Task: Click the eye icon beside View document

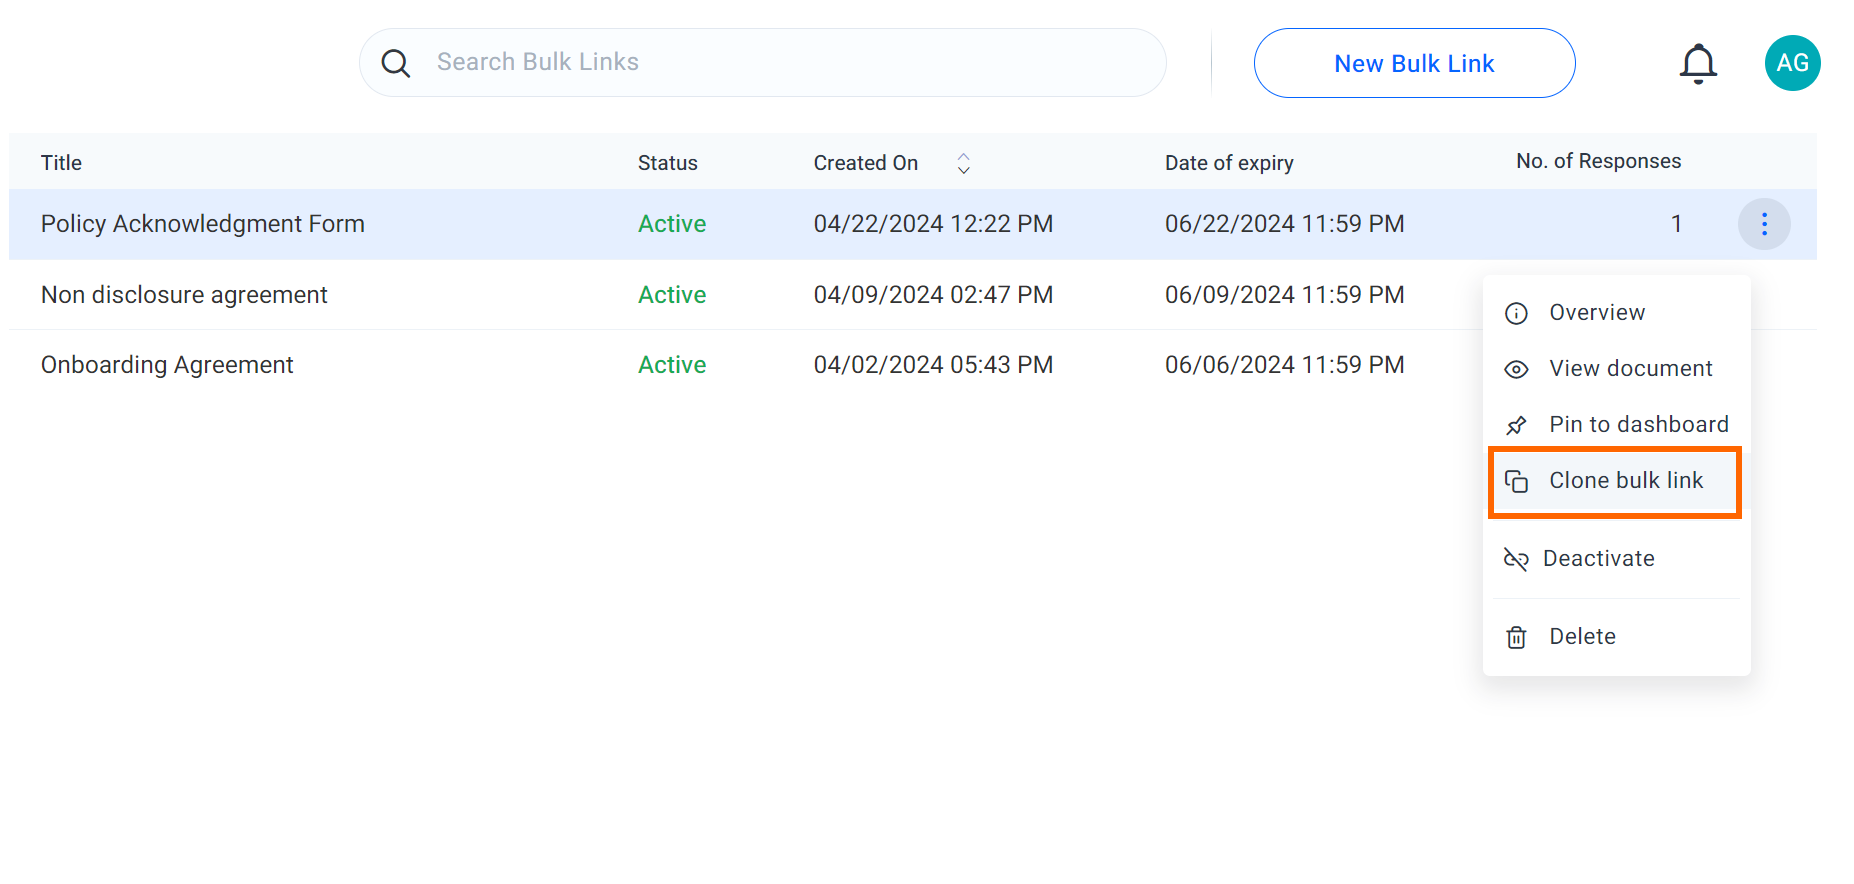Action: (x=1516, y=369)
